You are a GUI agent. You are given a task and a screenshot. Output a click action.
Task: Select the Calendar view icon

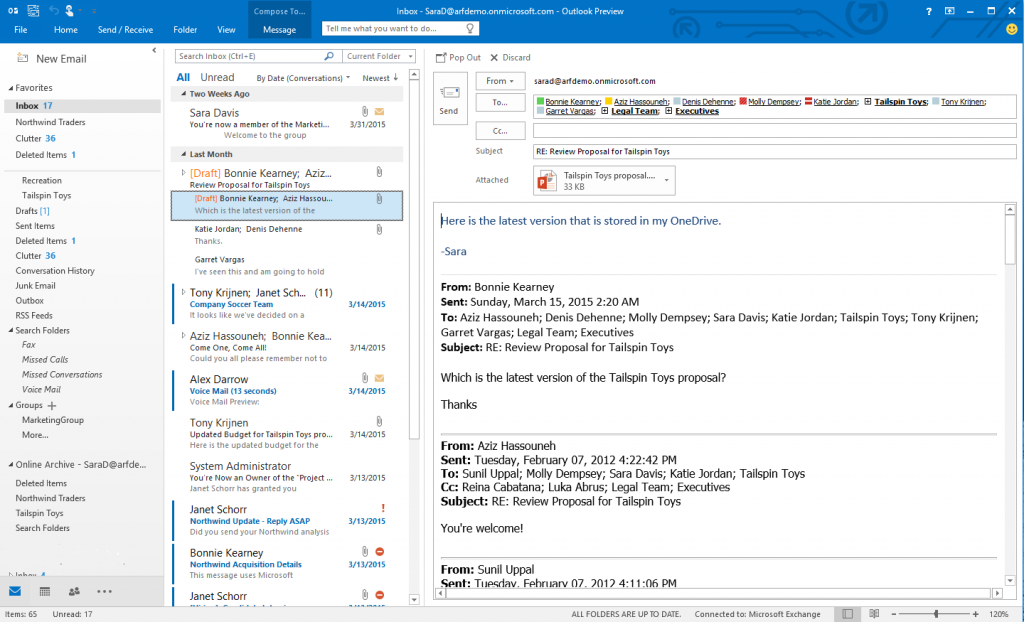(44, 592)
